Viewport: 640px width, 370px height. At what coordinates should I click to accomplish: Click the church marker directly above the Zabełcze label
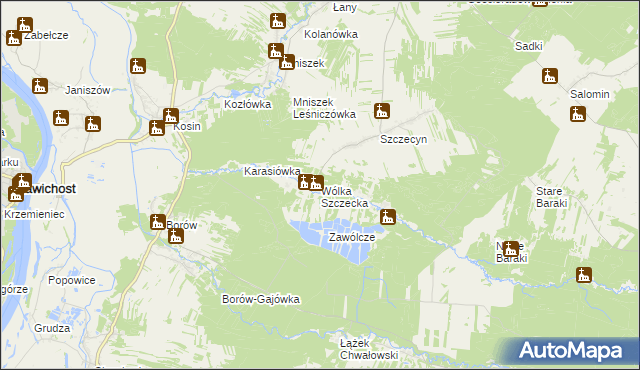click(x=25, y=25)
